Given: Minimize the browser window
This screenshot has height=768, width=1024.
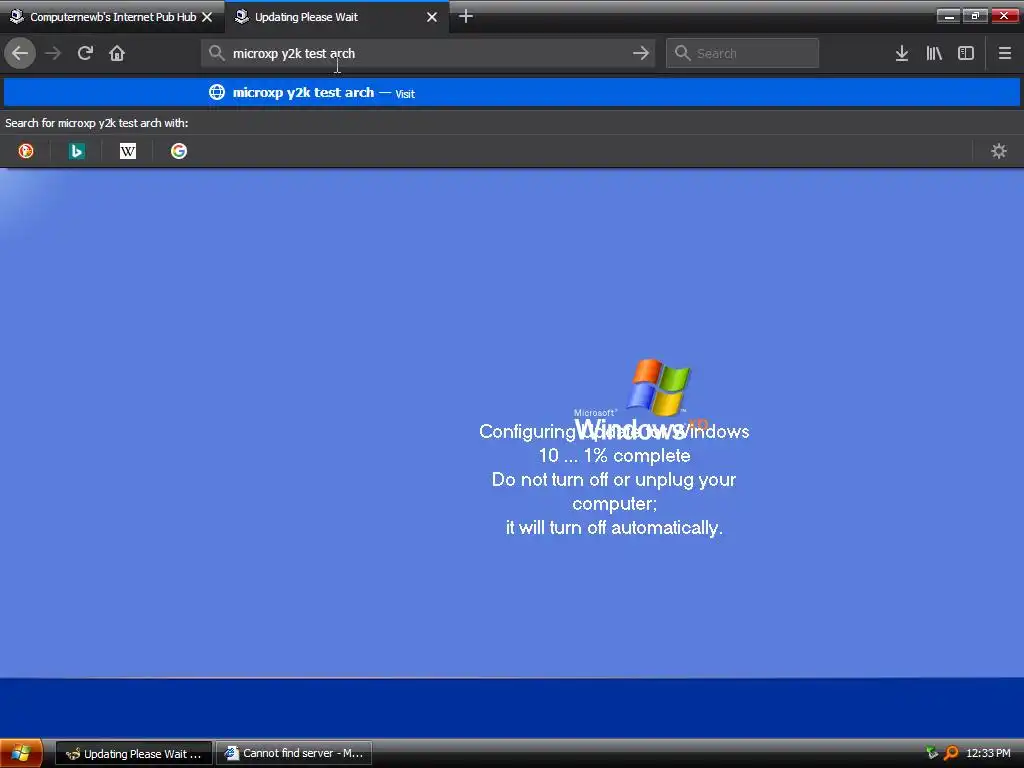Looking at the screenshot, I should coord(948,16).
